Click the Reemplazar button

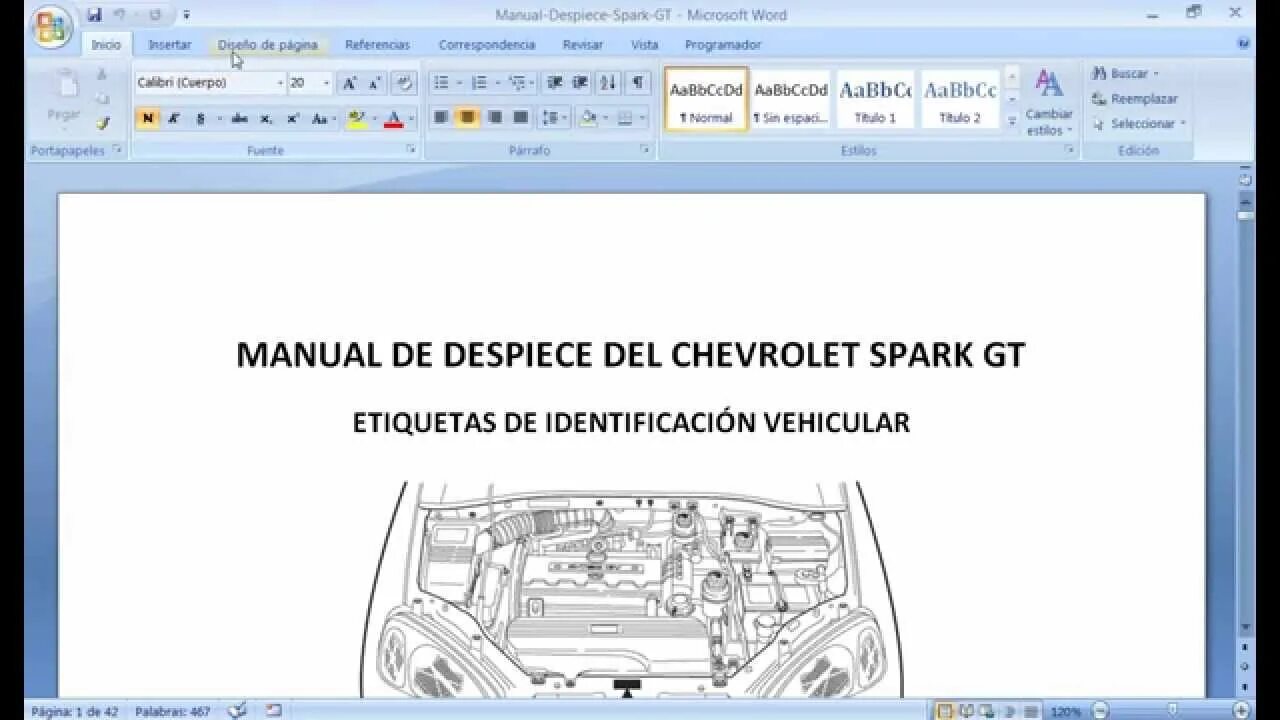[x=1135, y=99]
